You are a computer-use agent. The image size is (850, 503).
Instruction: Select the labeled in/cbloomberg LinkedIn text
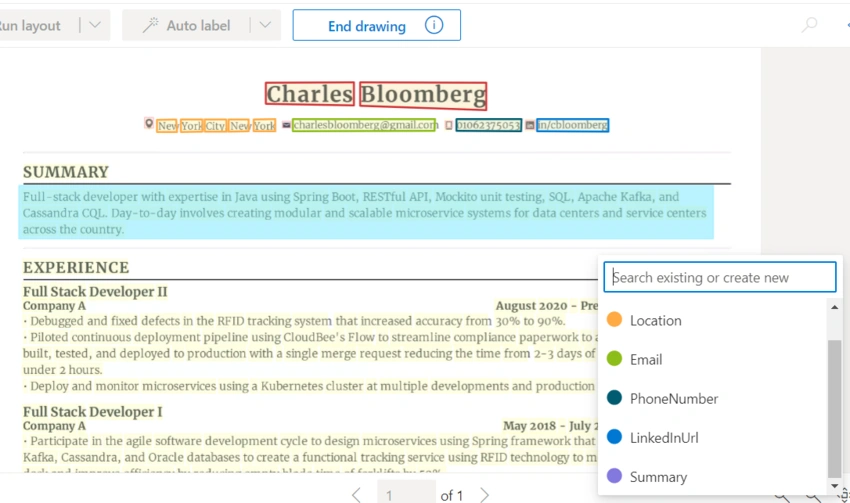click(572, 125)
